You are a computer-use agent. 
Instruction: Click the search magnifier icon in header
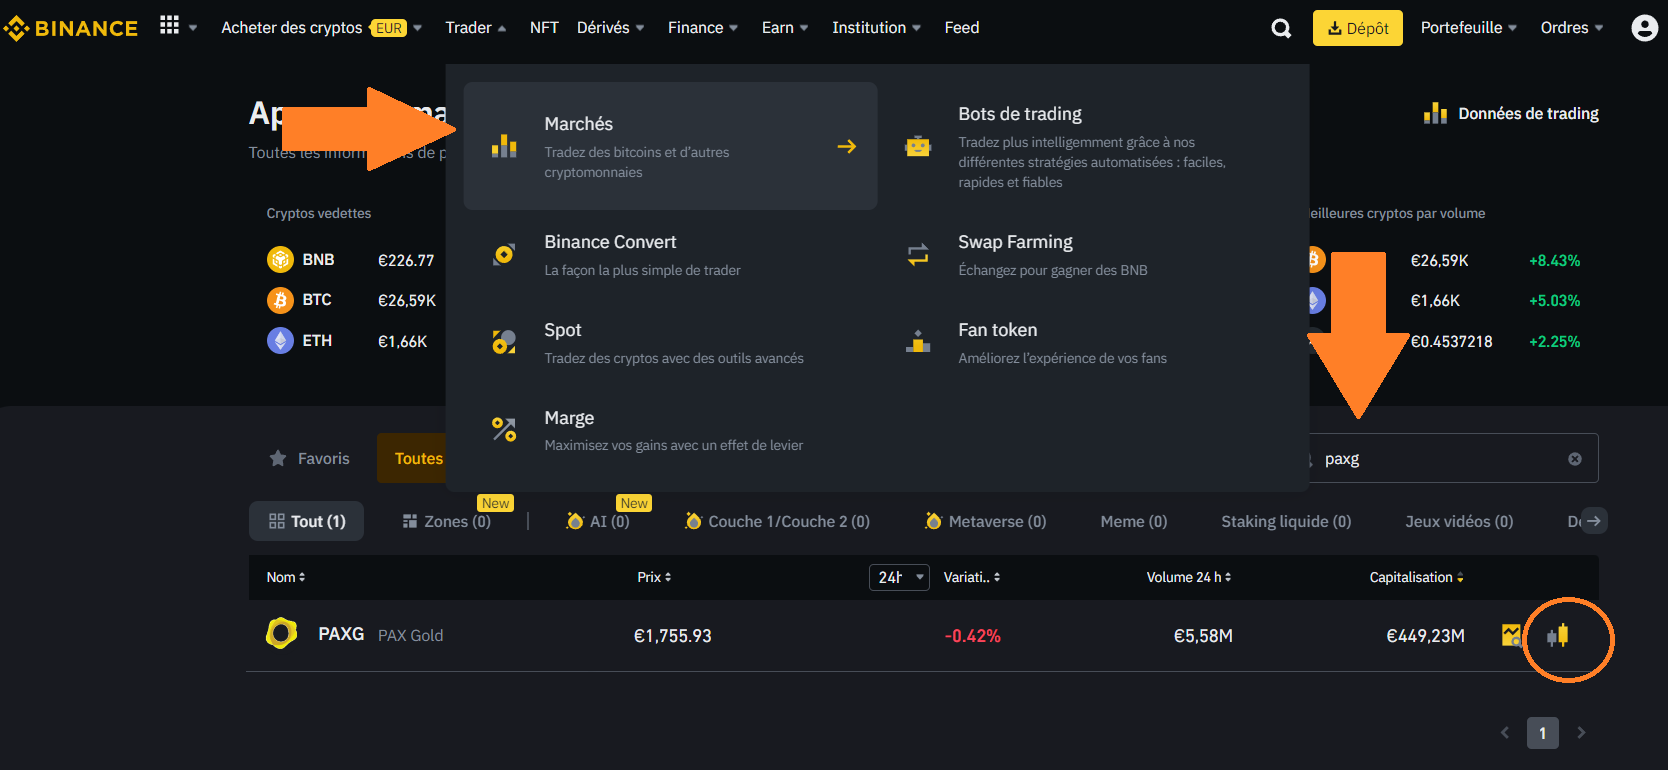tap(1281, 28)
